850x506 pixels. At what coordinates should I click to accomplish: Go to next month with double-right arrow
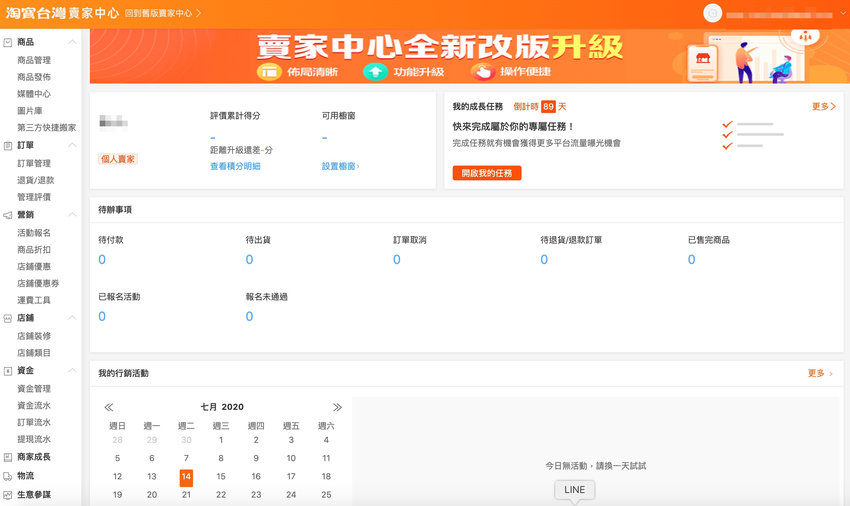pos(337,407)
